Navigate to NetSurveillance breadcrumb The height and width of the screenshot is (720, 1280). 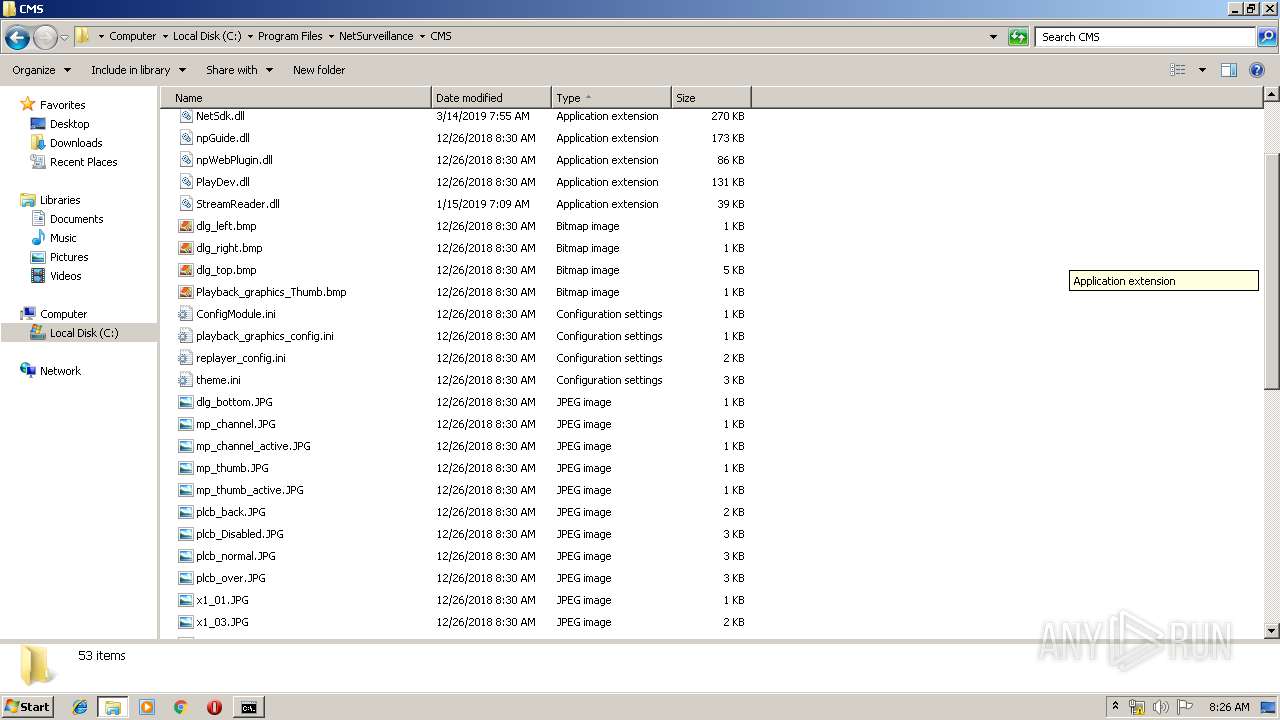coord(376,36)
